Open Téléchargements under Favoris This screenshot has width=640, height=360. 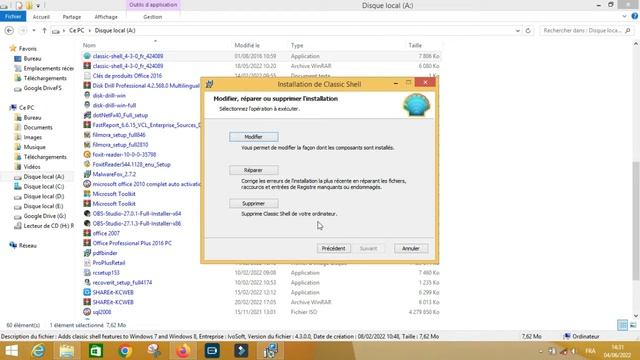coord(45,78)
